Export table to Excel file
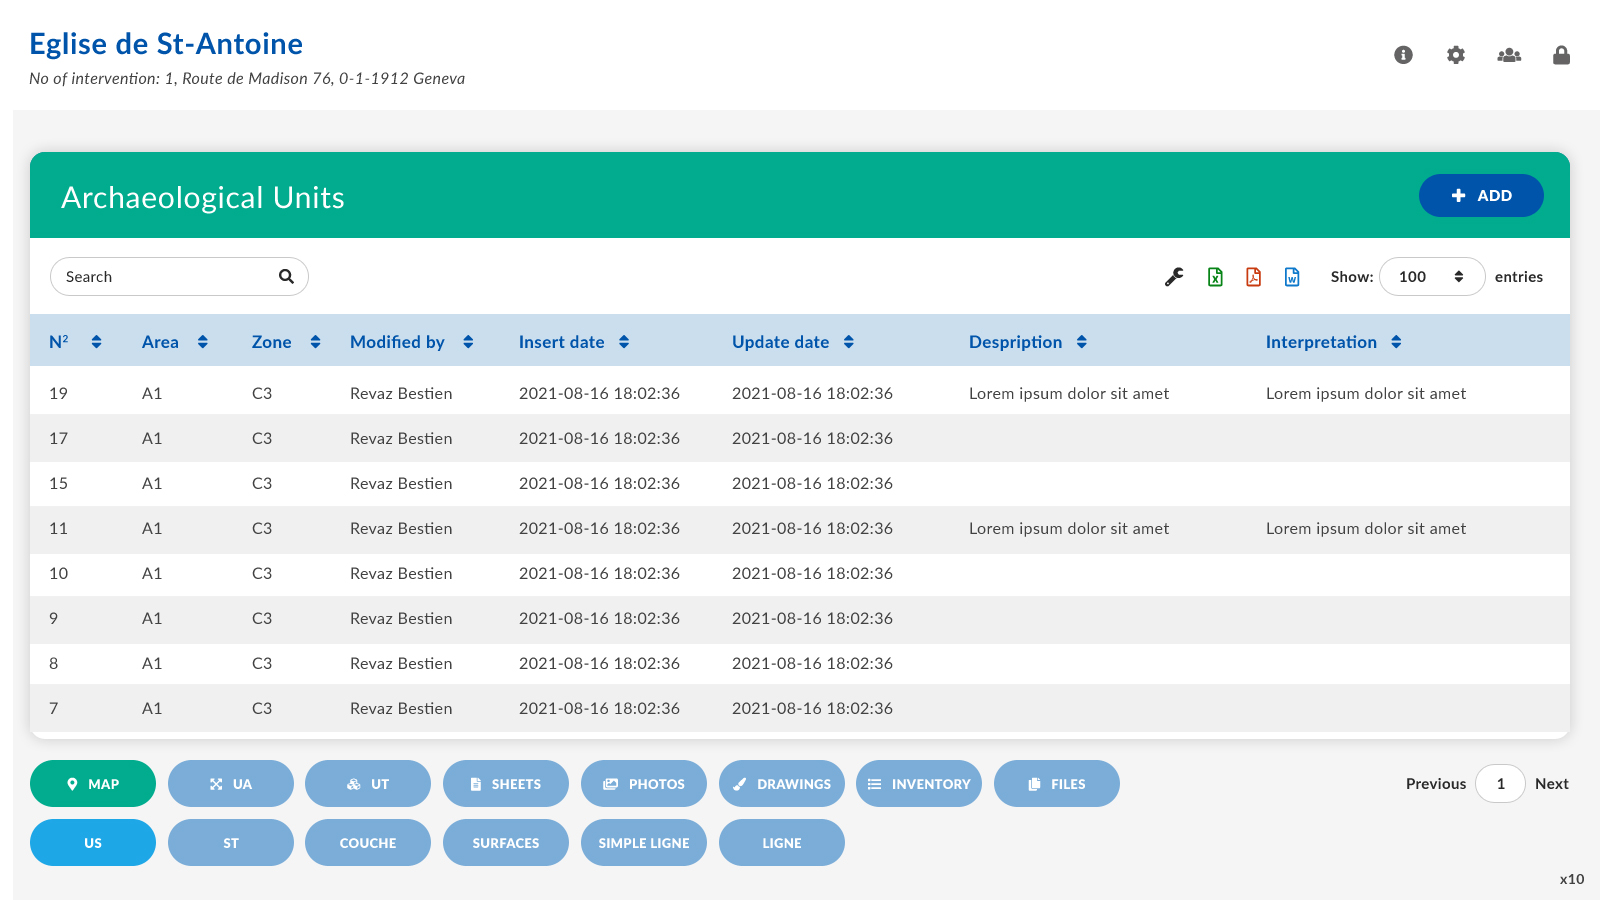Image resolution: width=1600 pixels, height=900 pixels. tap(1215, 277)
